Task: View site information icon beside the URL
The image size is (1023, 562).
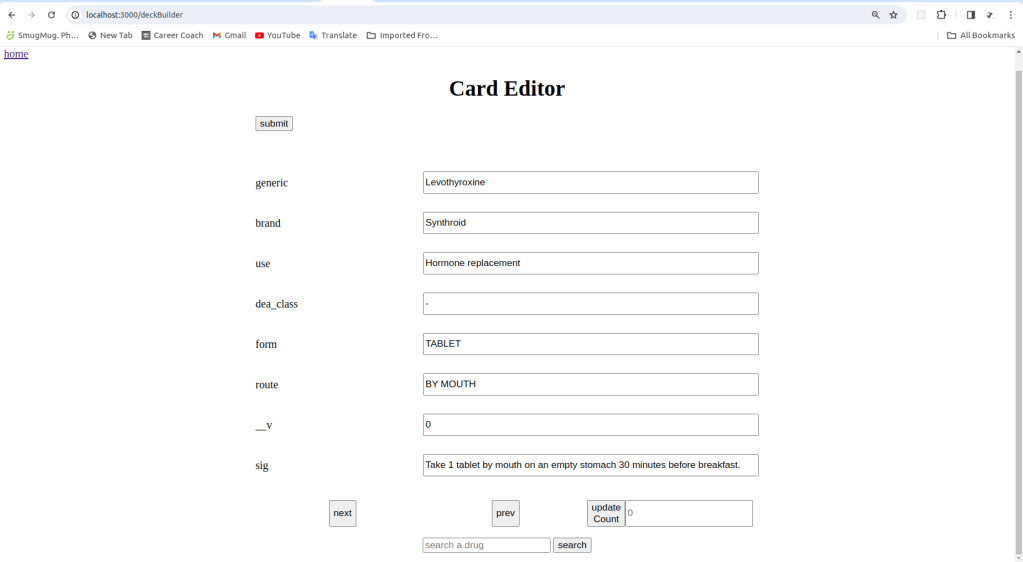Action: coord(75,15)
